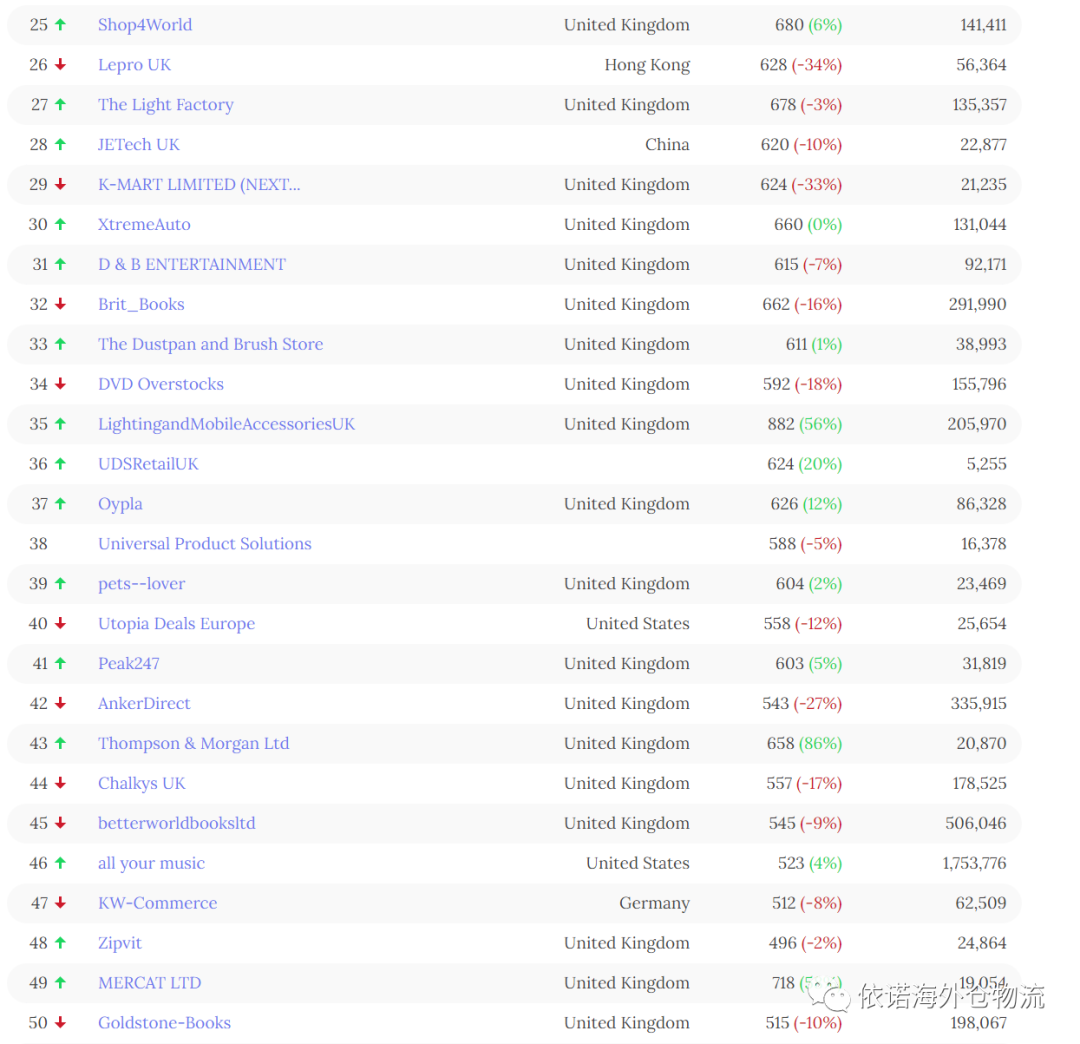Screen dimensions: 1080x1044
Task: Click the green up arrow at rank 27
Action: tap(61, 105)
